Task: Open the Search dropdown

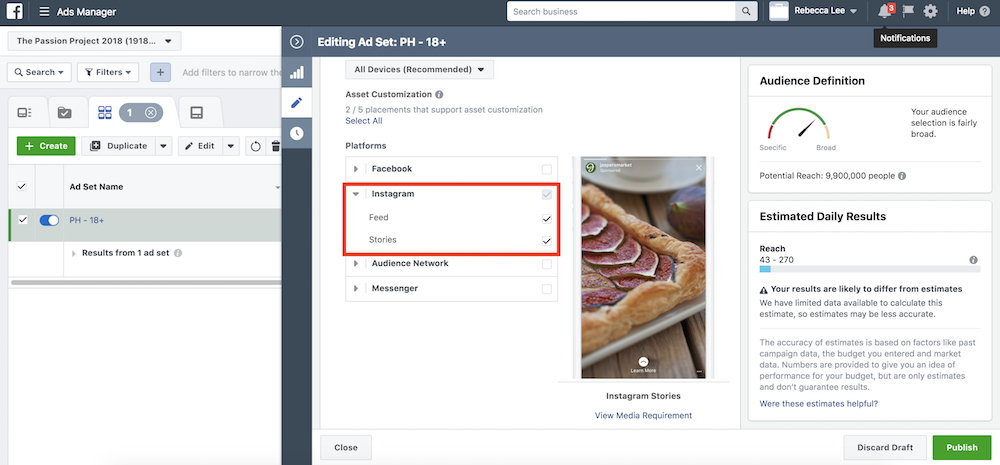Action: 39,73
